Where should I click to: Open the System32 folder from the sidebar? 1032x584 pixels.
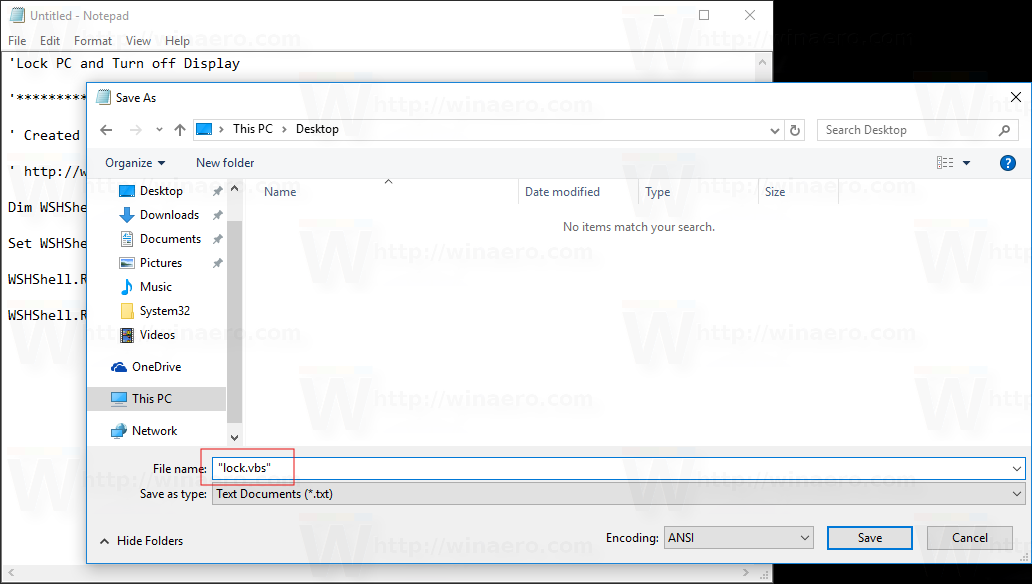[166, 310]
